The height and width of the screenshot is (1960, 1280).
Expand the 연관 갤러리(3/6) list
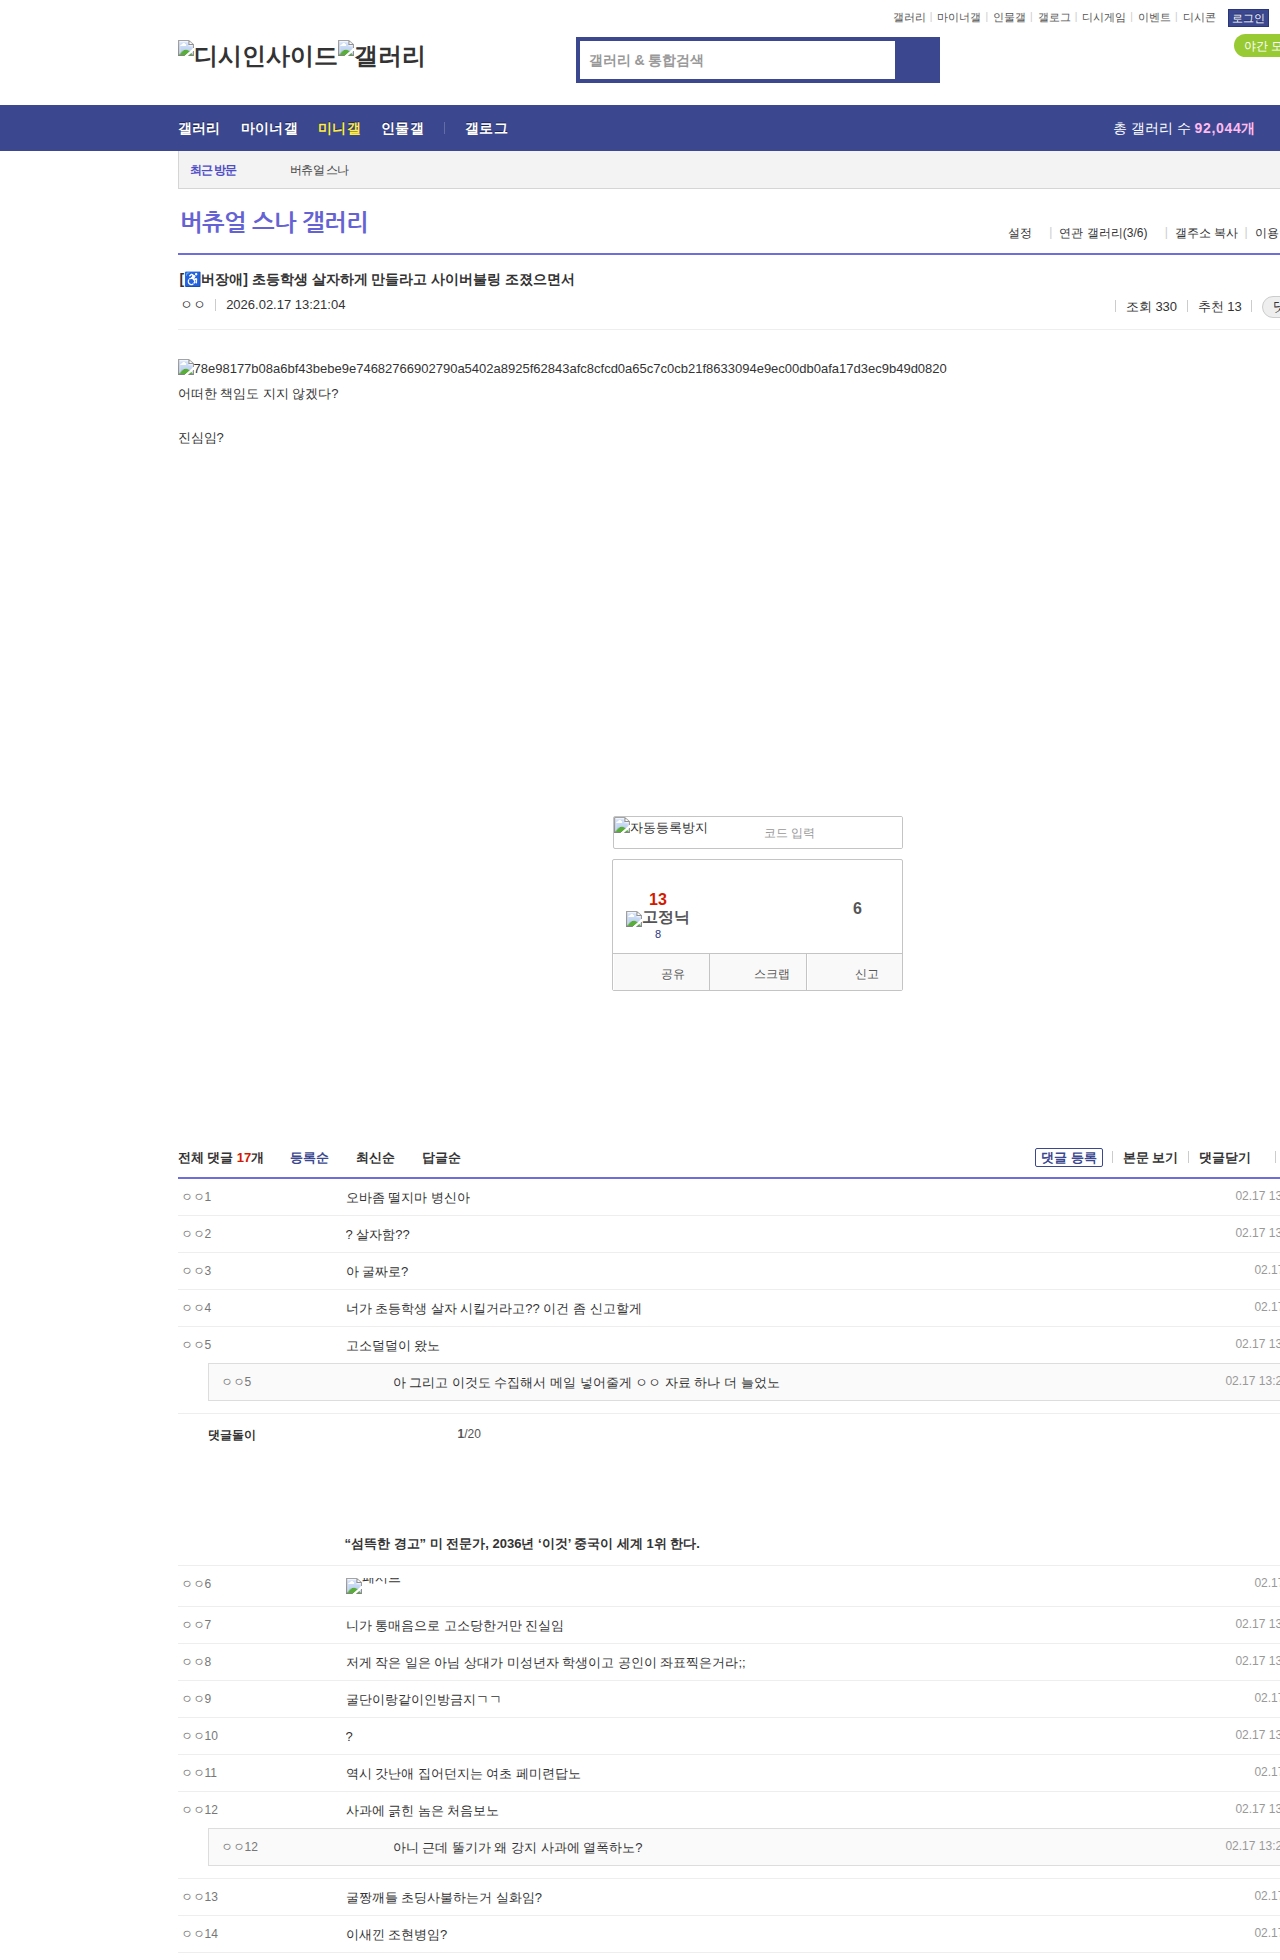click(x=1103, y=233)
